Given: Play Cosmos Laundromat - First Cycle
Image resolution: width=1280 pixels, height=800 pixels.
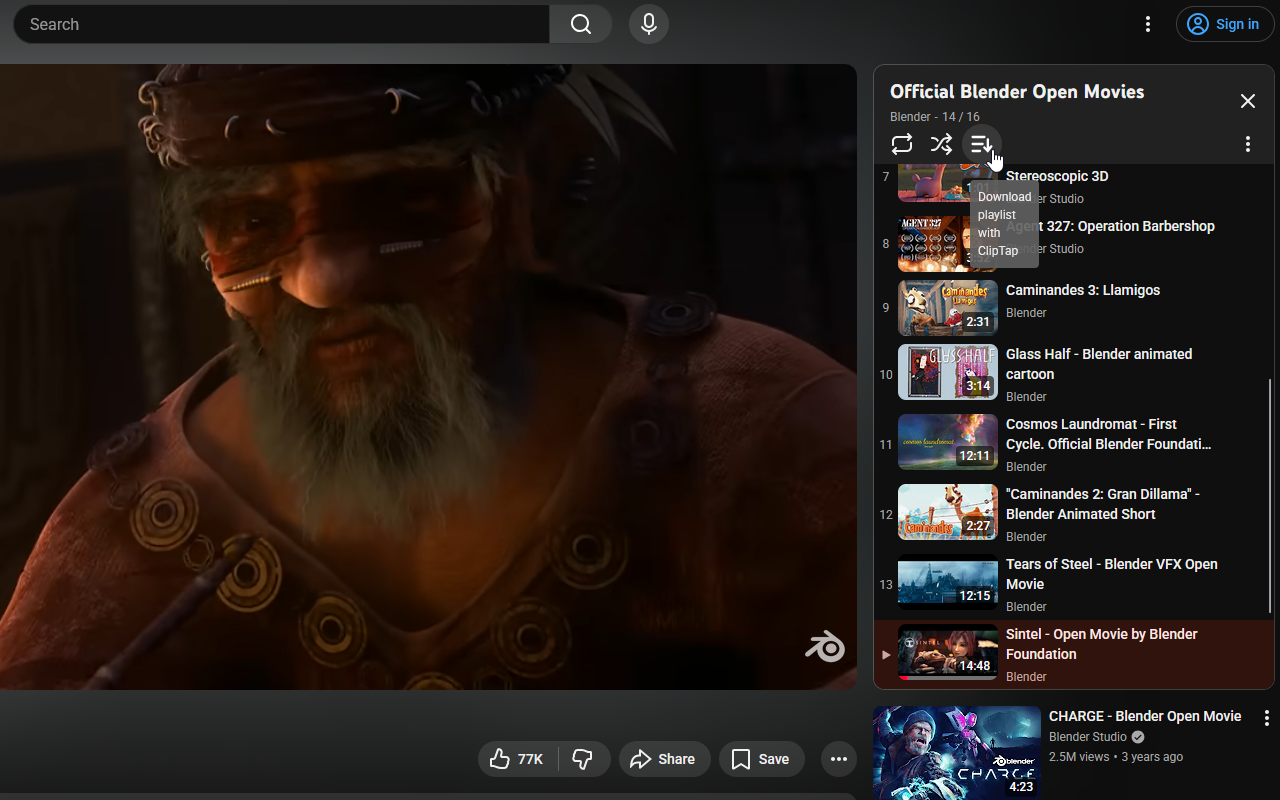Looking at the screenshot, I should pyautogui.click(x=1110, y=434).
